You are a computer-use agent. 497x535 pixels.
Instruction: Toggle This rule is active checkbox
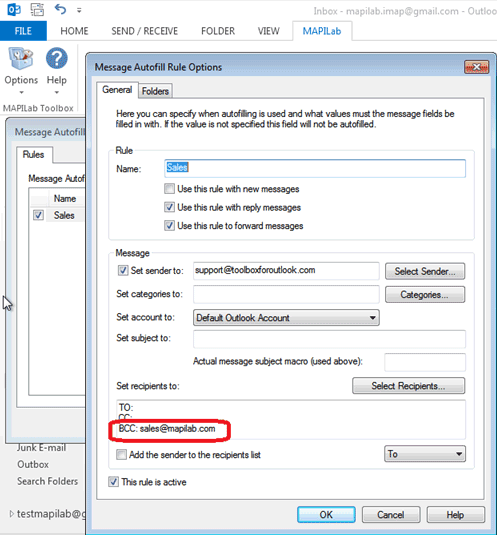113,482
